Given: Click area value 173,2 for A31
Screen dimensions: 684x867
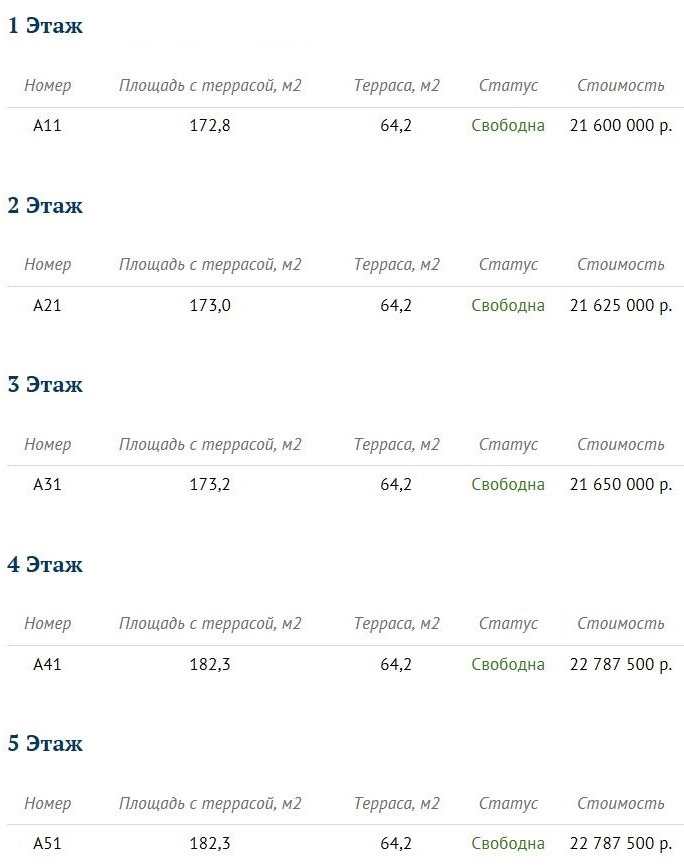Looking at the screenshot, I should [x=210, y=484].
